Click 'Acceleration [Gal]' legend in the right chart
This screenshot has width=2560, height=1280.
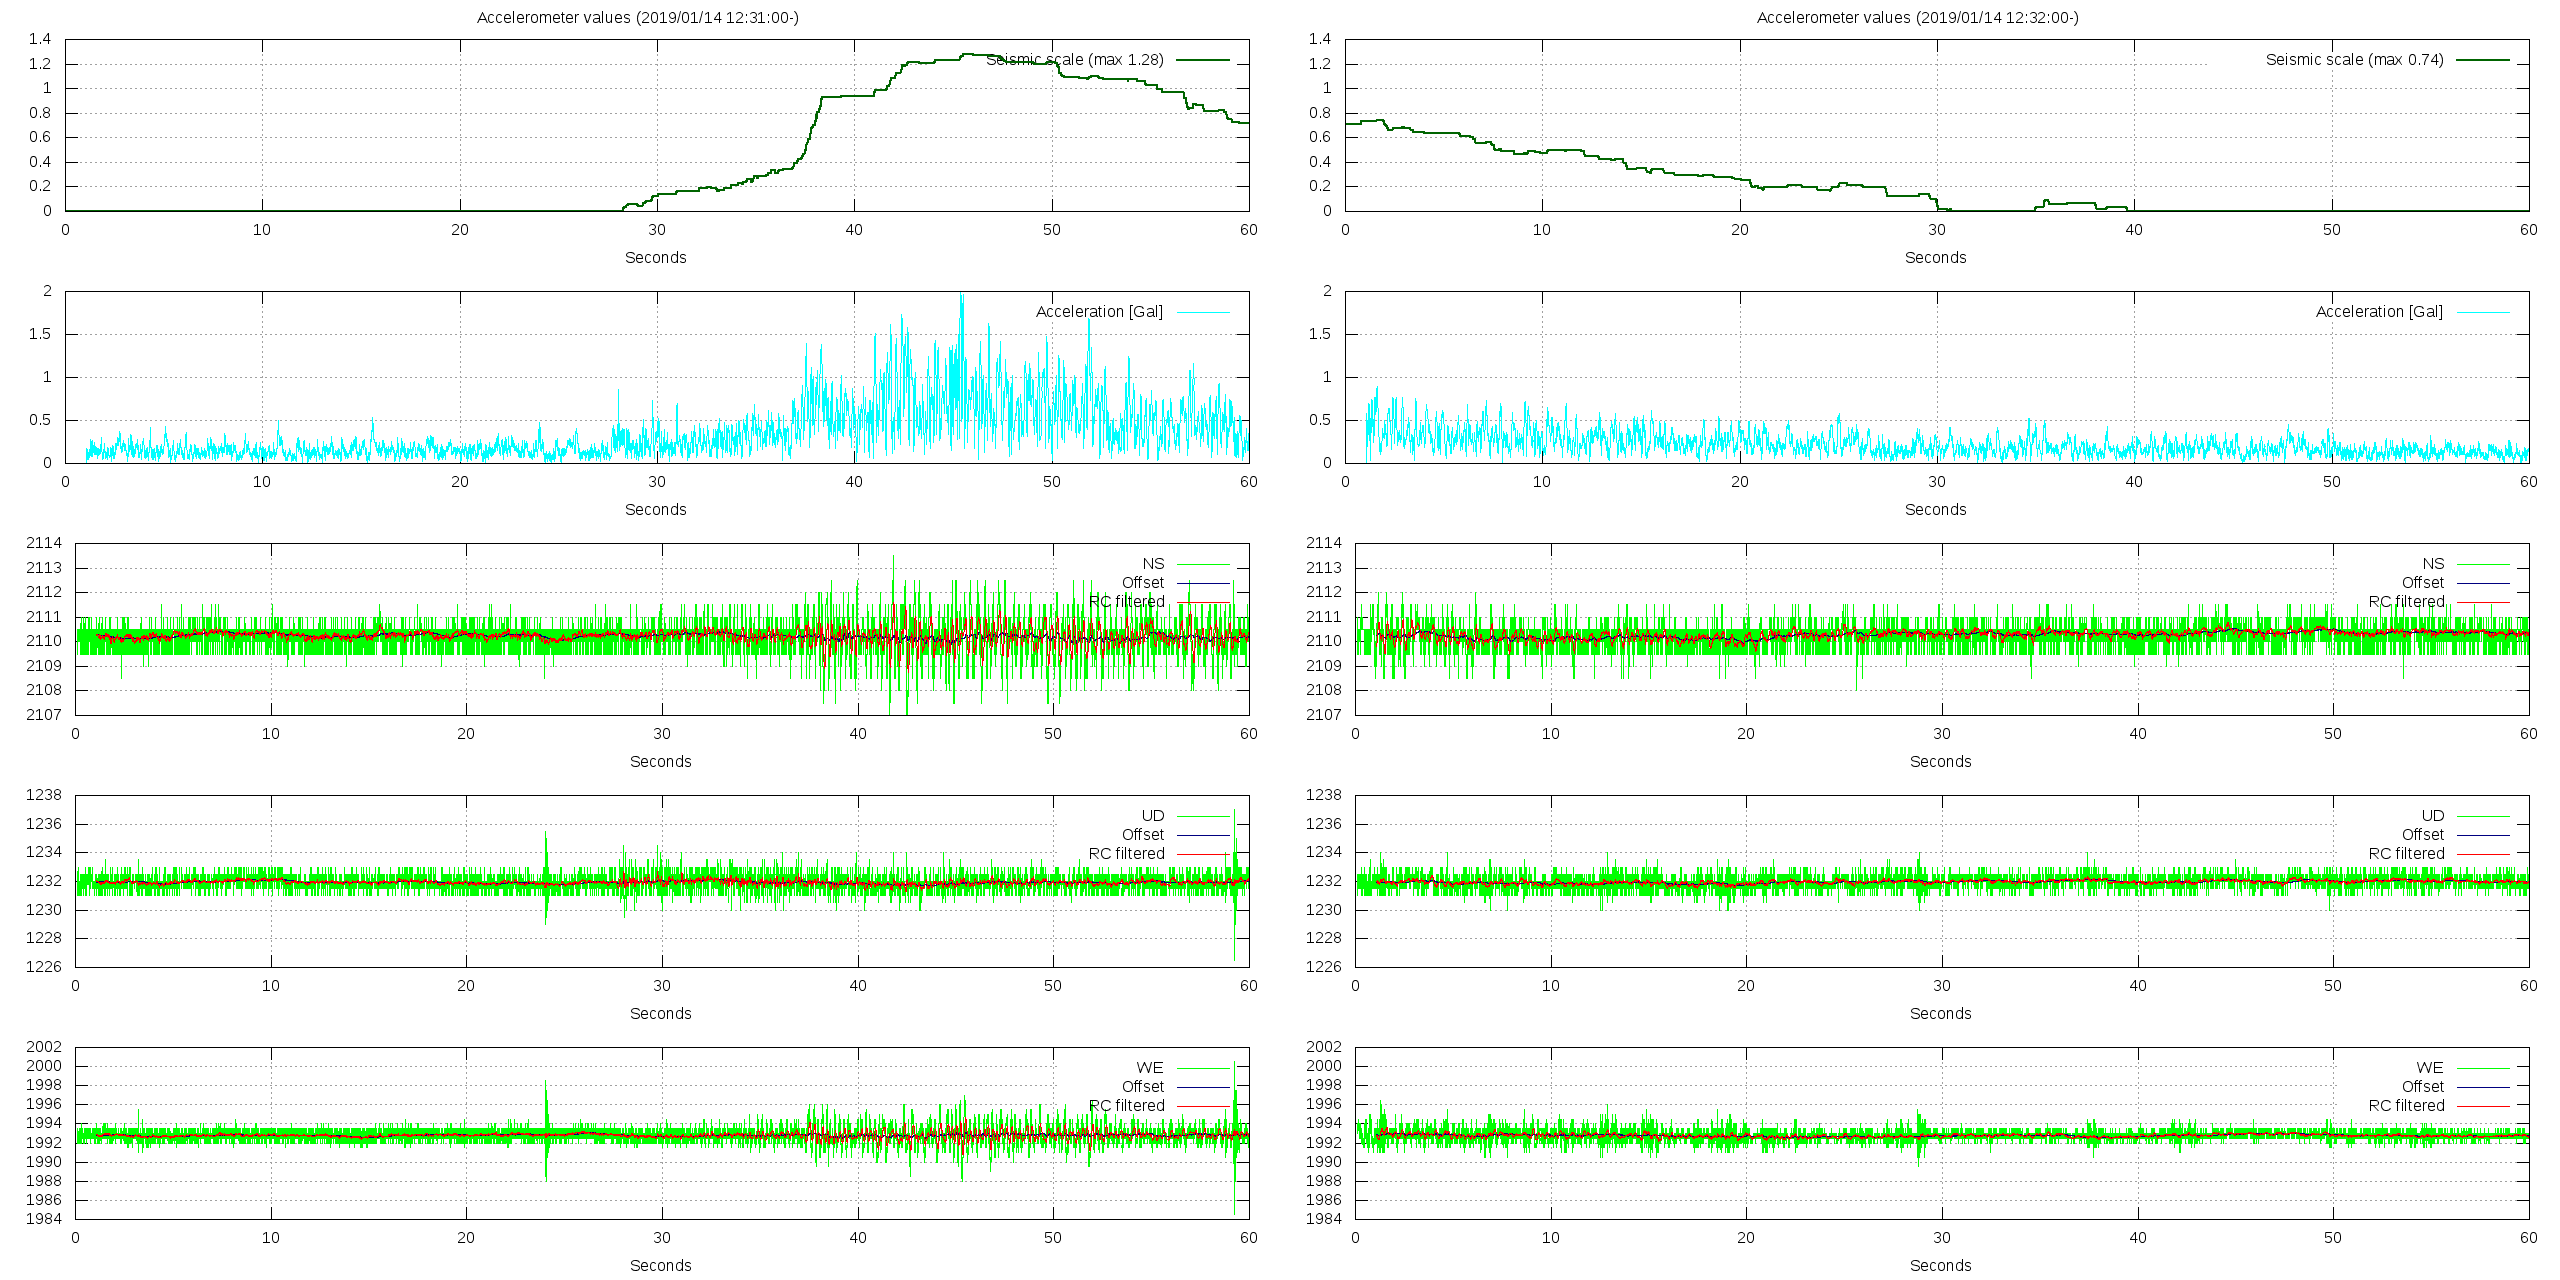[2378, 312]
